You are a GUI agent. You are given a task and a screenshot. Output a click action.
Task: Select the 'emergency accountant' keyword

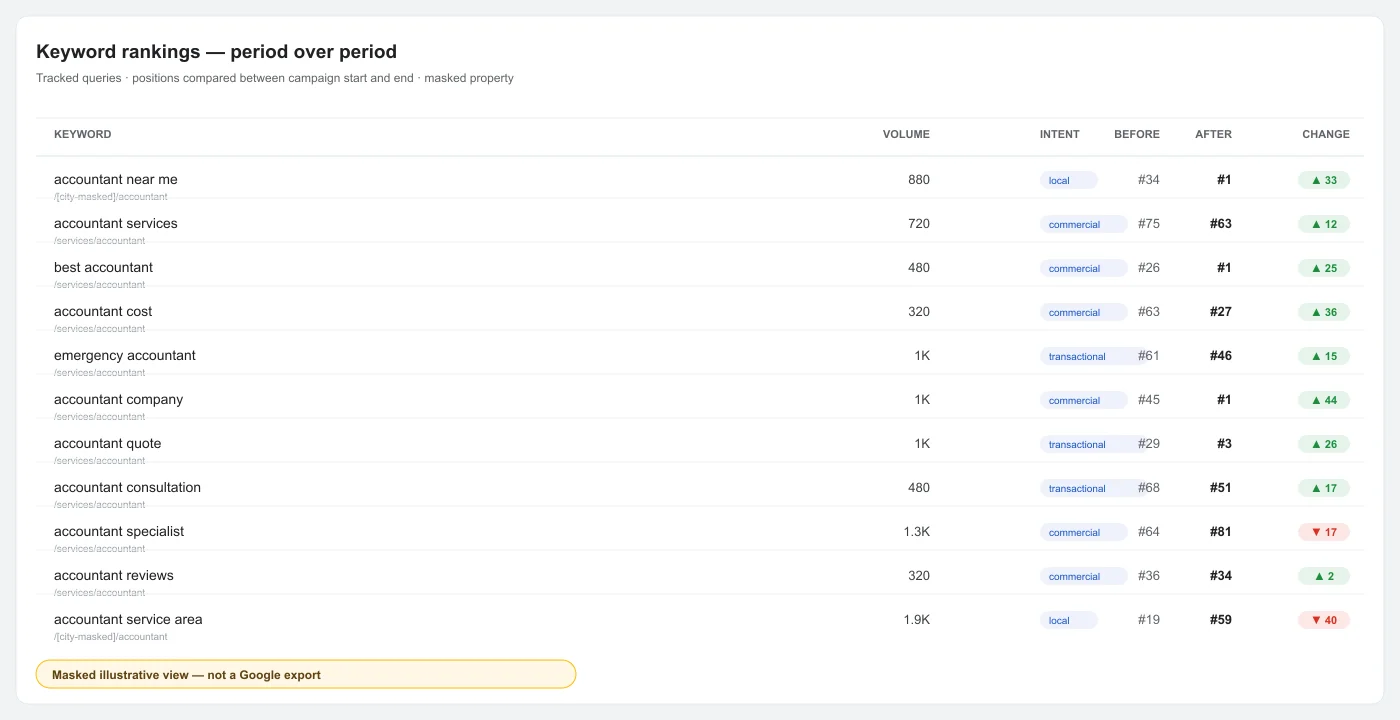(x=125, y=356)
